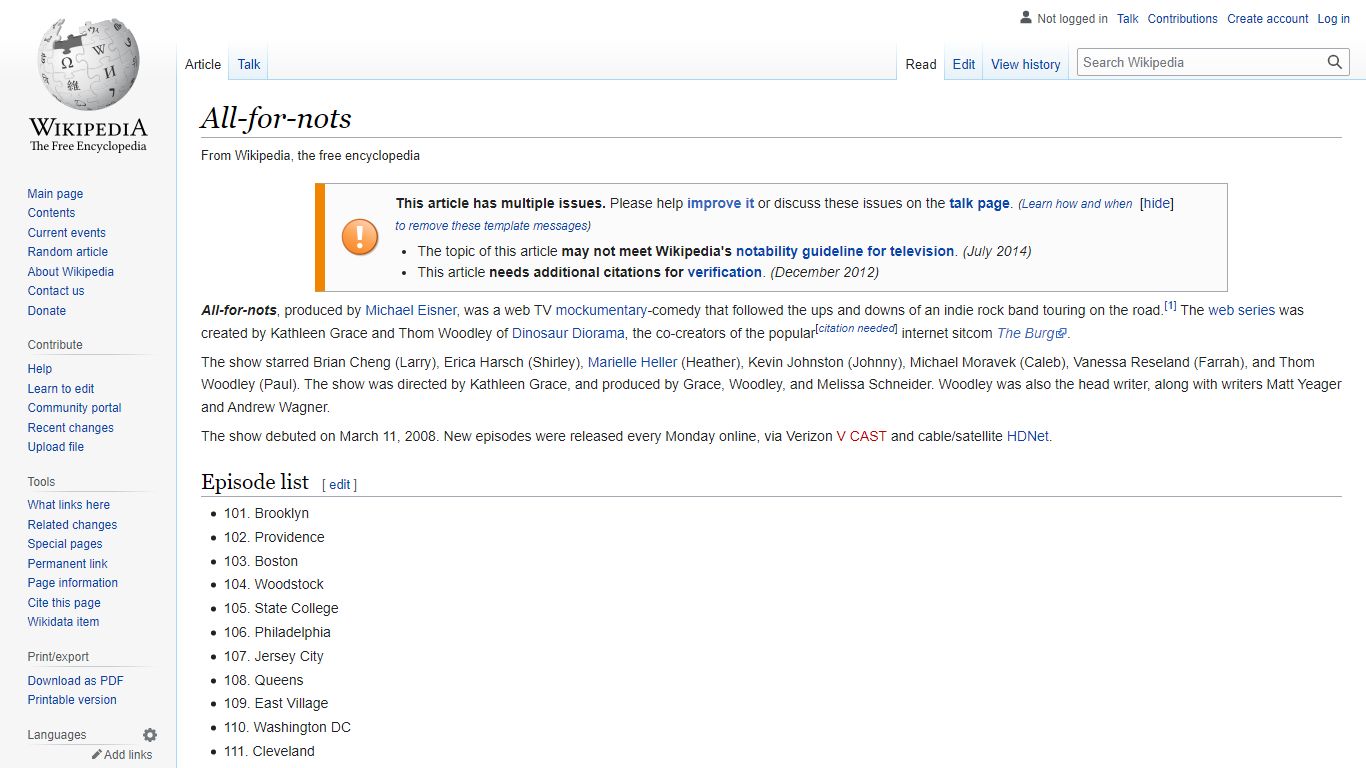Viewport: 1366px width, 768px height.
Task: Click the orange exclamation issue icon
Action: [360, 237]
